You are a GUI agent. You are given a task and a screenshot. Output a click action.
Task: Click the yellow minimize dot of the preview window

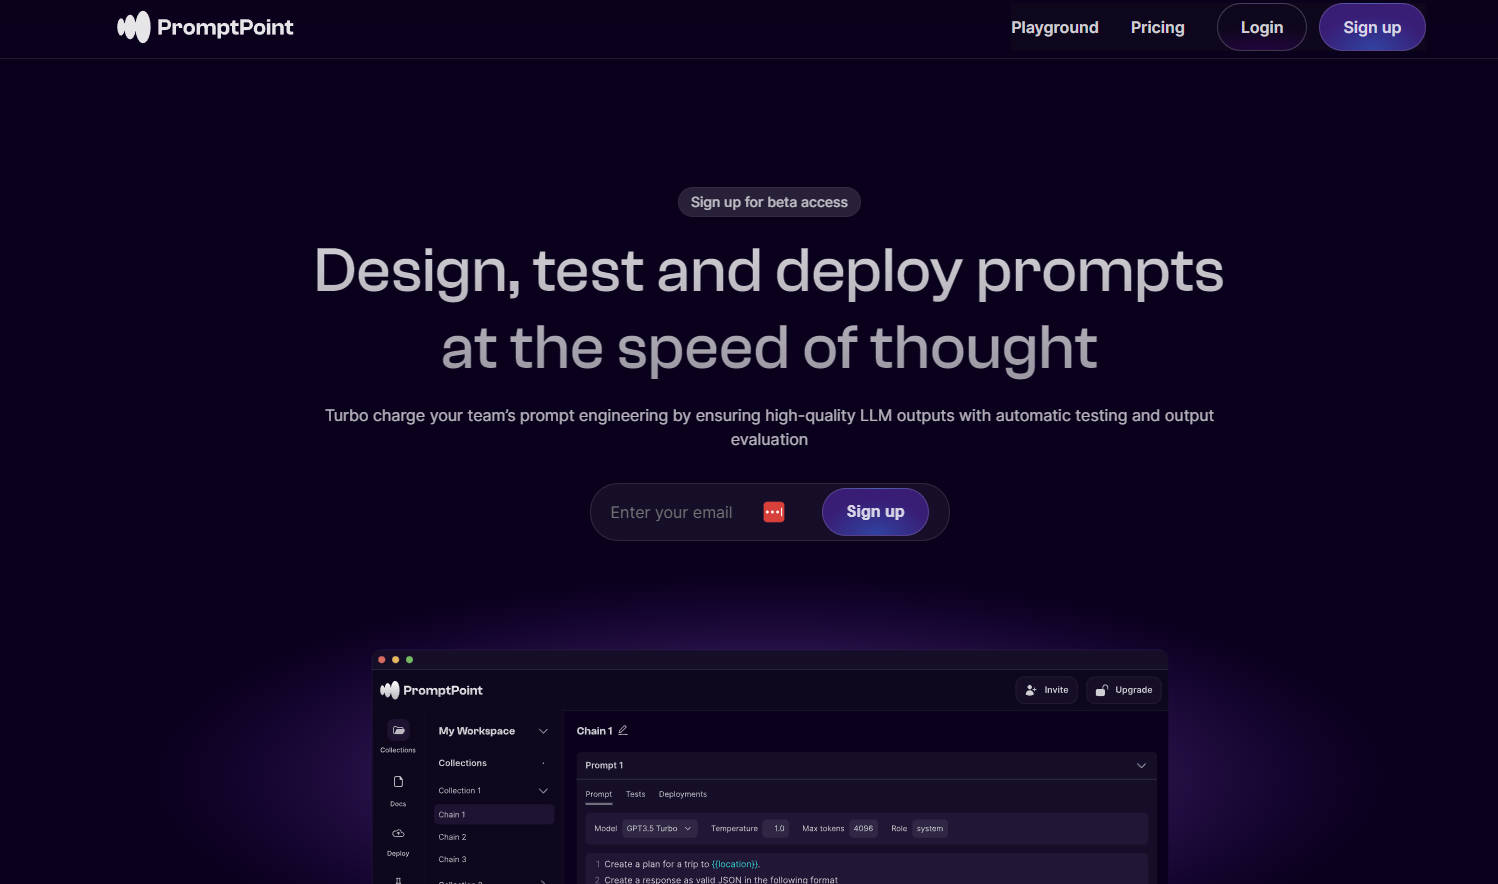[396, 660]
